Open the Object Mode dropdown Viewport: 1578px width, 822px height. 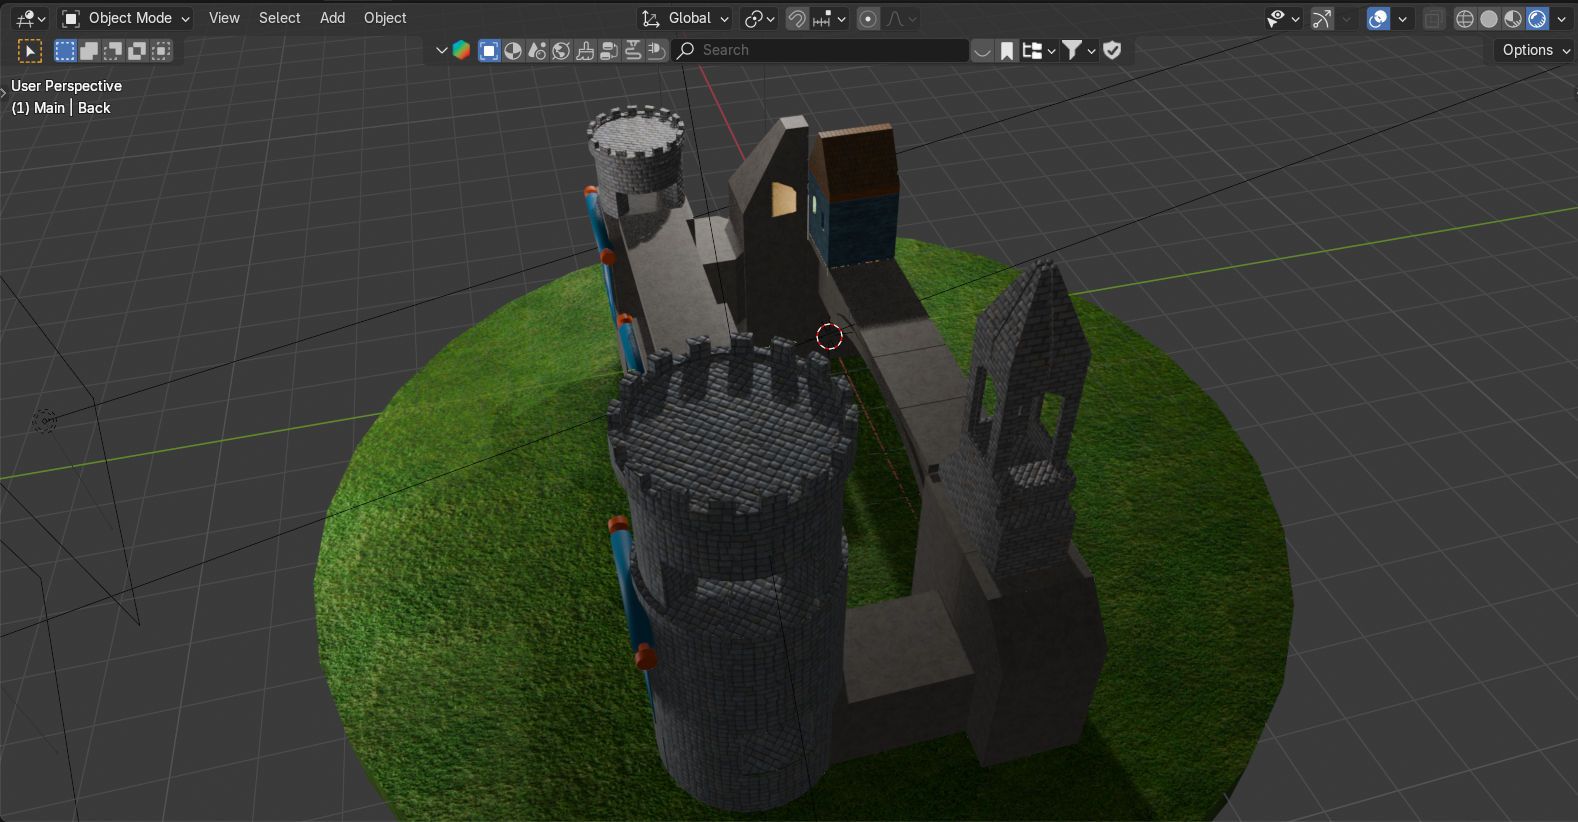(125, 18)
